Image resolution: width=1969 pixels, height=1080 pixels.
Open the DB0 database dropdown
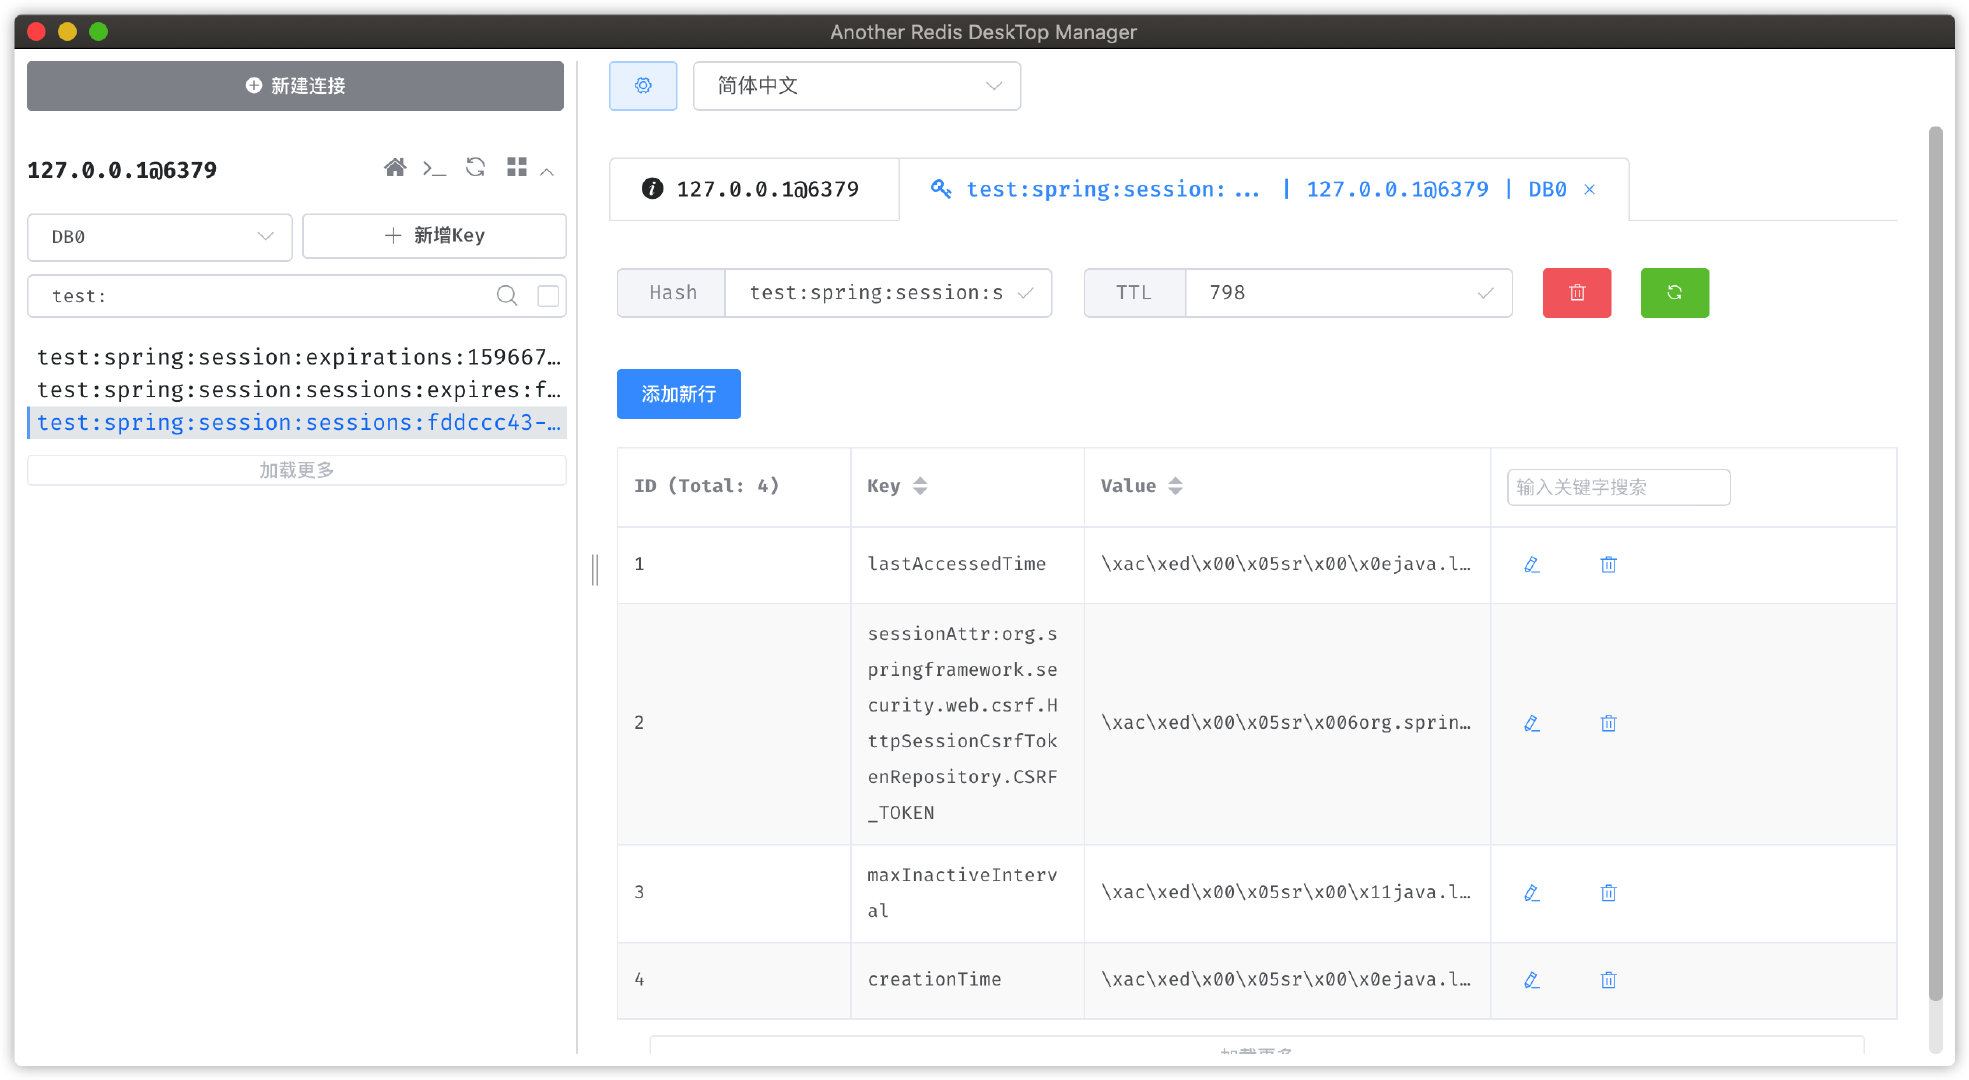[160, 237]
